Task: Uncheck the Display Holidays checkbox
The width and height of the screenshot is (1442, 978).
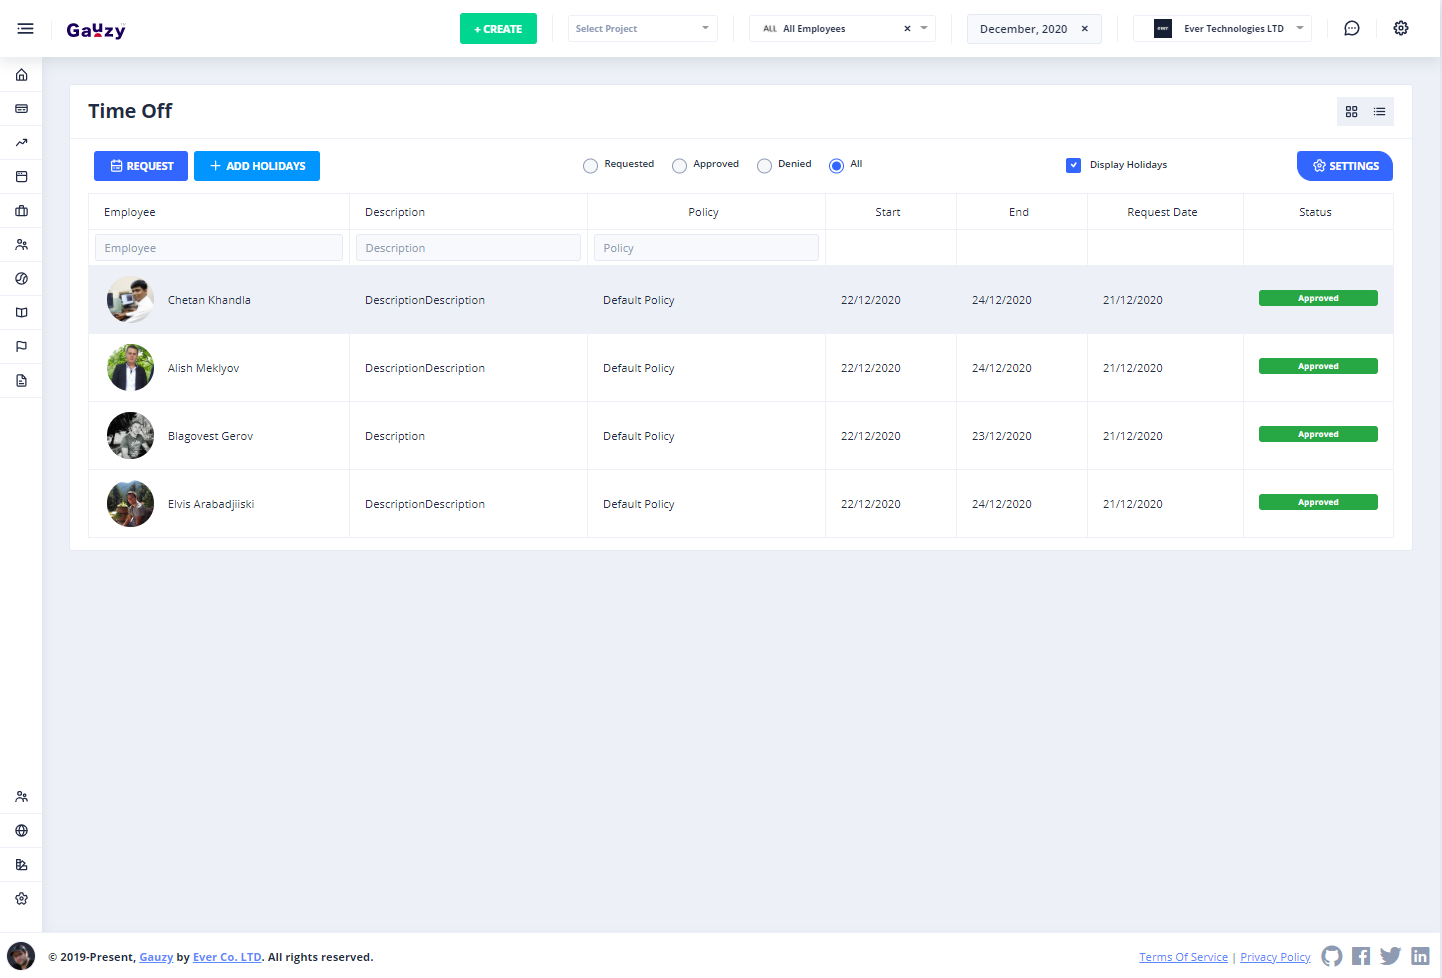Action: coord(1073,165)
